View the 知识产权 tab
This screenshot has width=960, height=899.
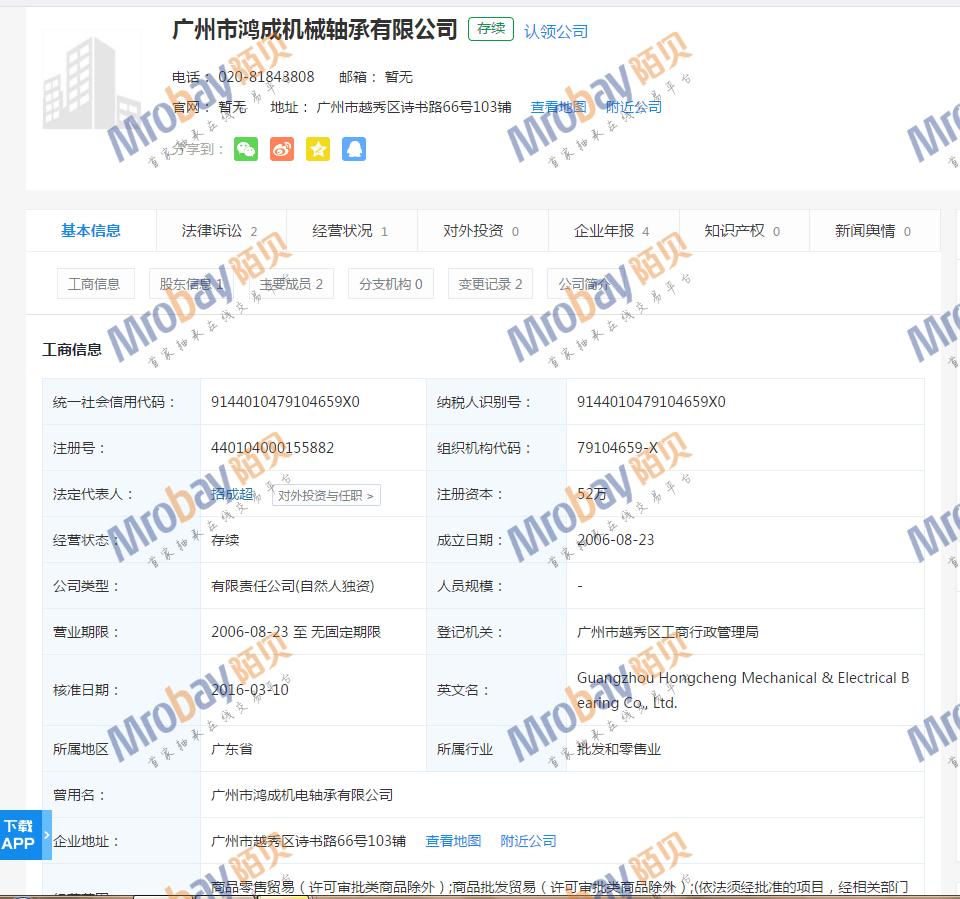742,231
